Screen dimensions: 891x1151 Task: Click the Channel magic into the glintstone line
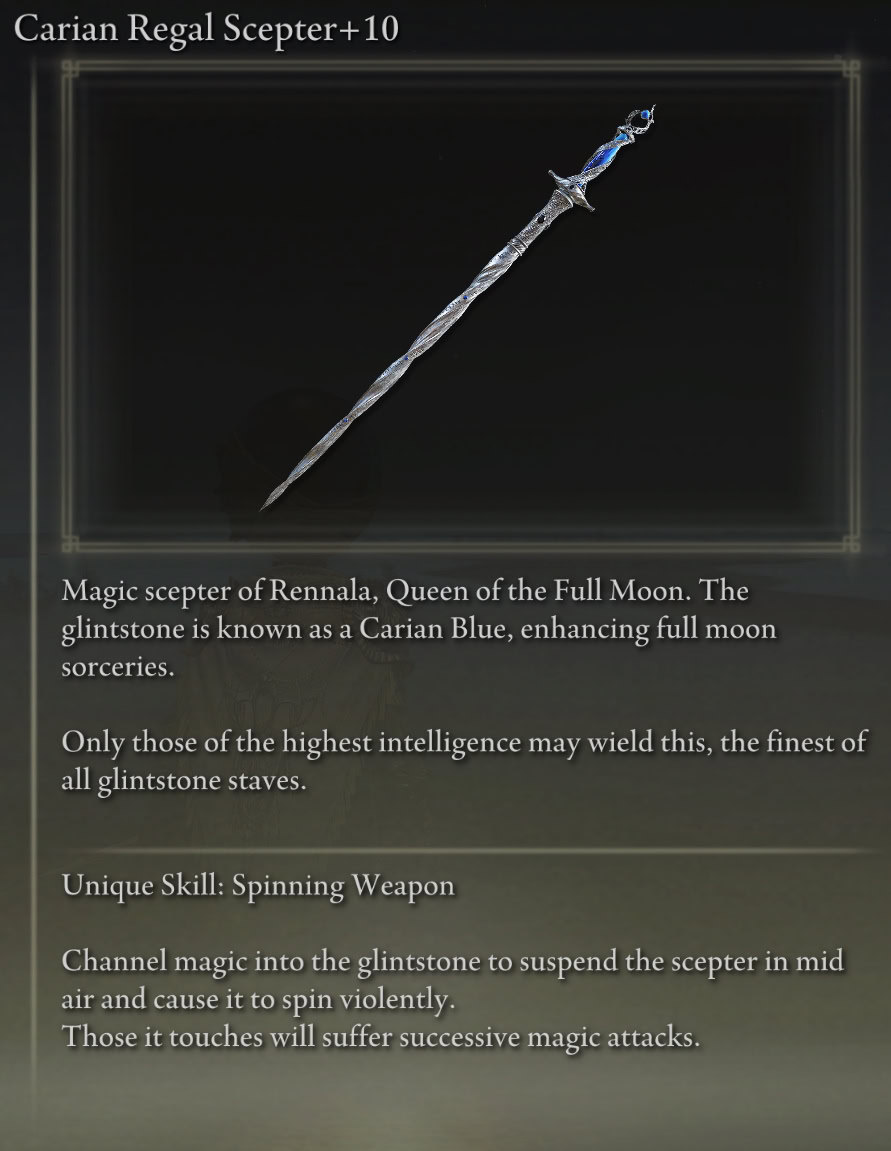[453, 961]
